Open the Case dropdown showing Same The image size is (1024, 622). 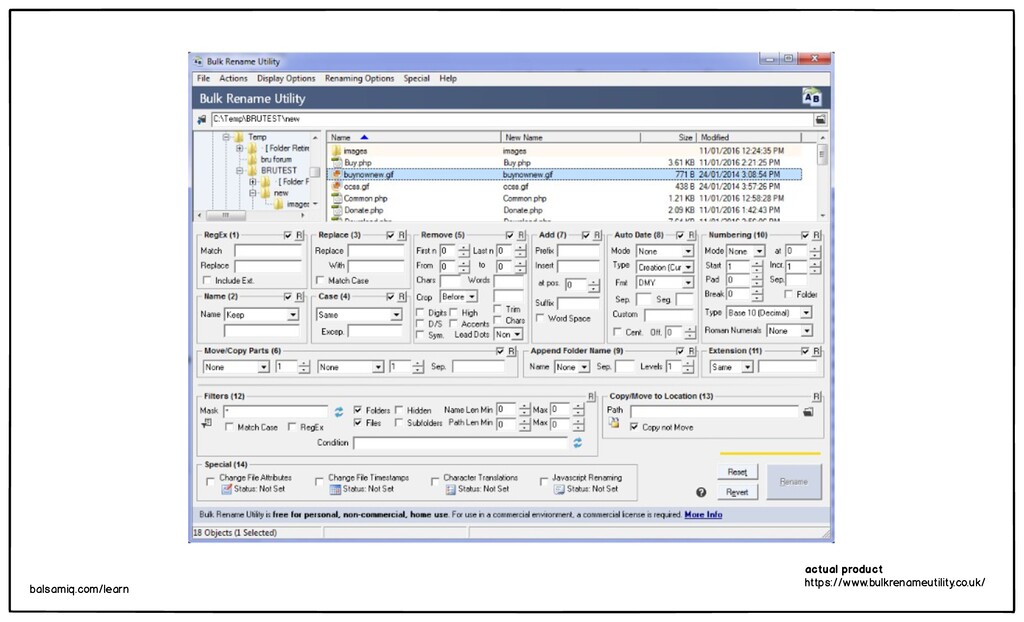click(x=396, y=315)
